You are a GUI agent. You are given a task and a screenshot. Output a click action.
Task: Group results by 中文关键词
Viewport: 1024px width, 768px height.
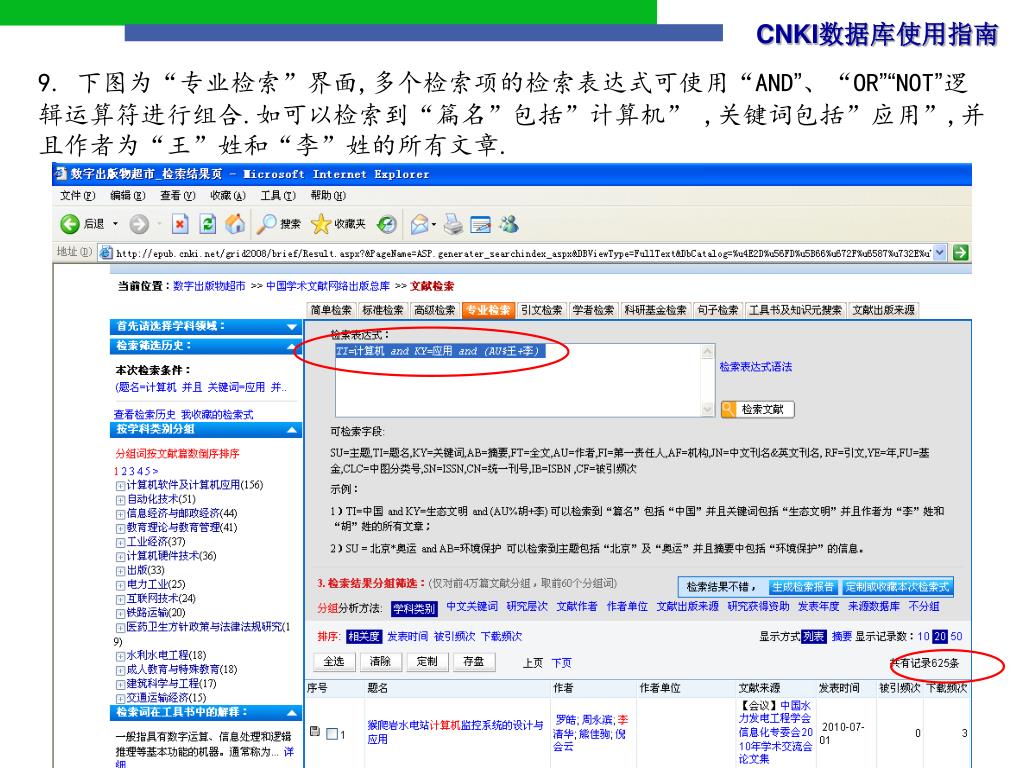[472, 607]
